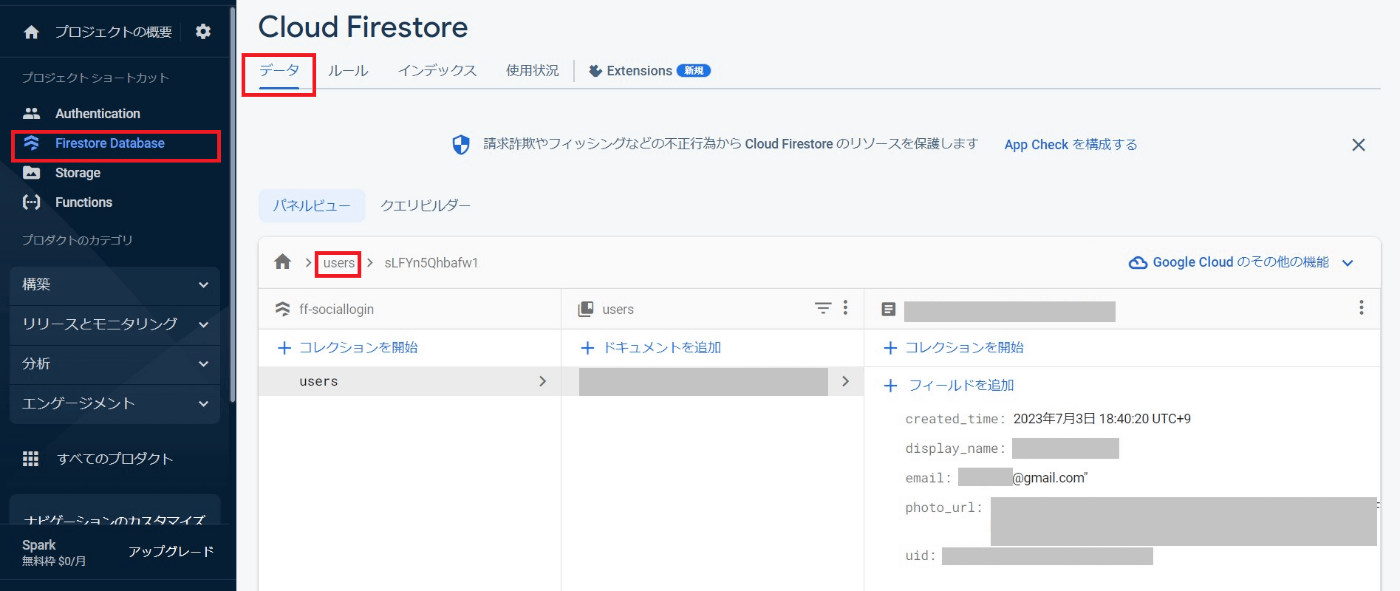Viewport: 1400px width, 591px height.
Task: Select クエリビルダー view
Action: [425, 206]
